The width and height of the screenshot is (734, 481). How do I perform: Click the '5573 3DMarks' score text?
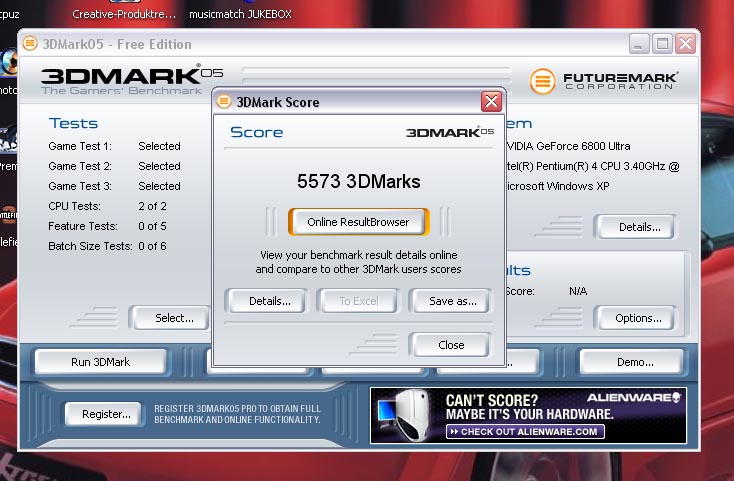(x=359, y=182)
